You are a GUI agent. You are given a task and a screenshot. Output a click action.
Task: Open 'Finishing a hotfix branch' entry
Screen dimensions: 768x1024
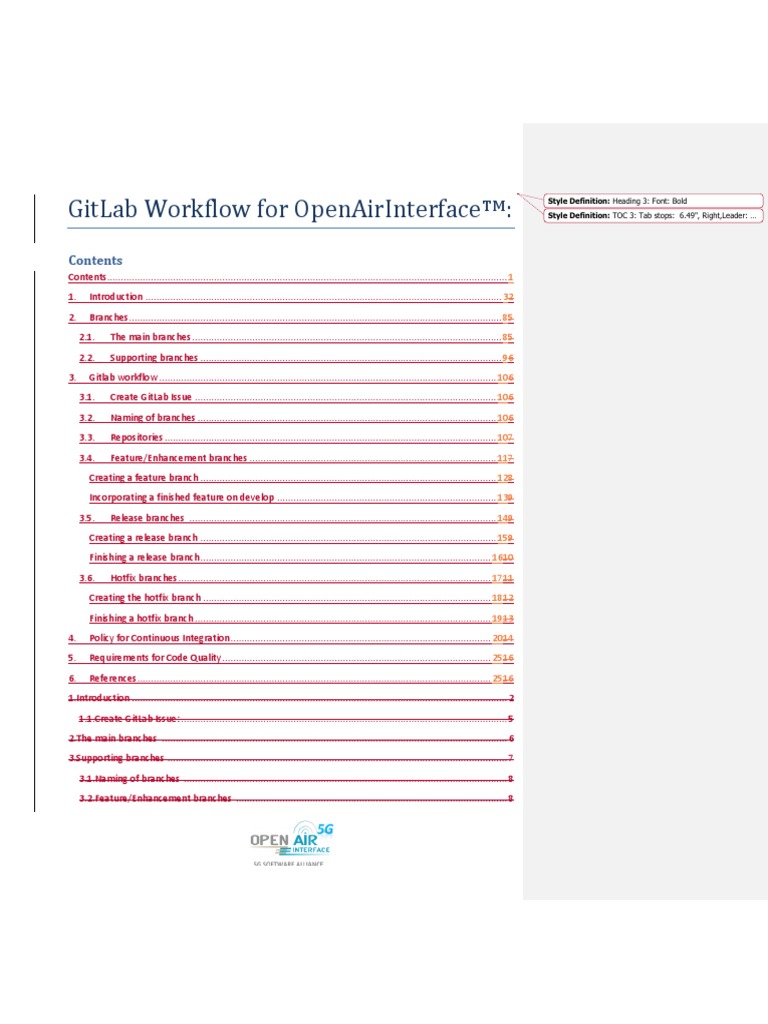(301, 618)
